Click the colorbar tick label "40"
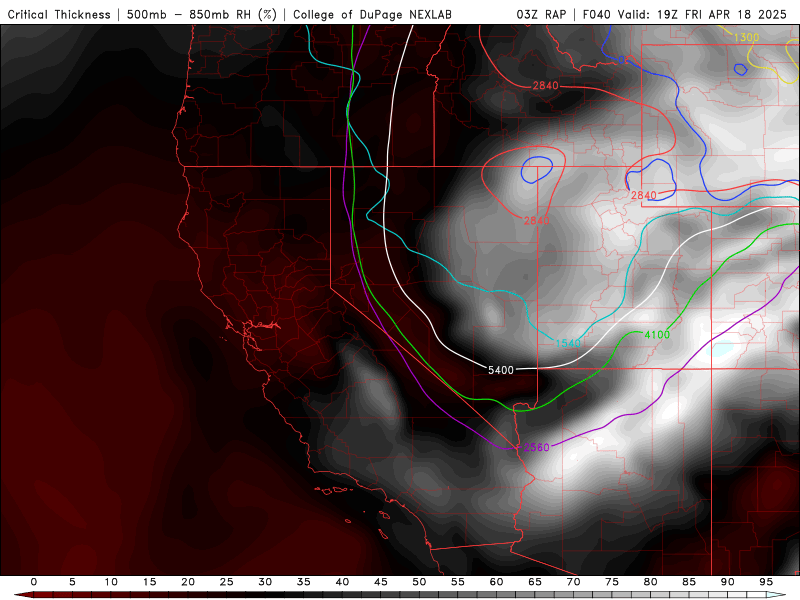This screenshot has height=600, width=800. [x=342, y=582]
